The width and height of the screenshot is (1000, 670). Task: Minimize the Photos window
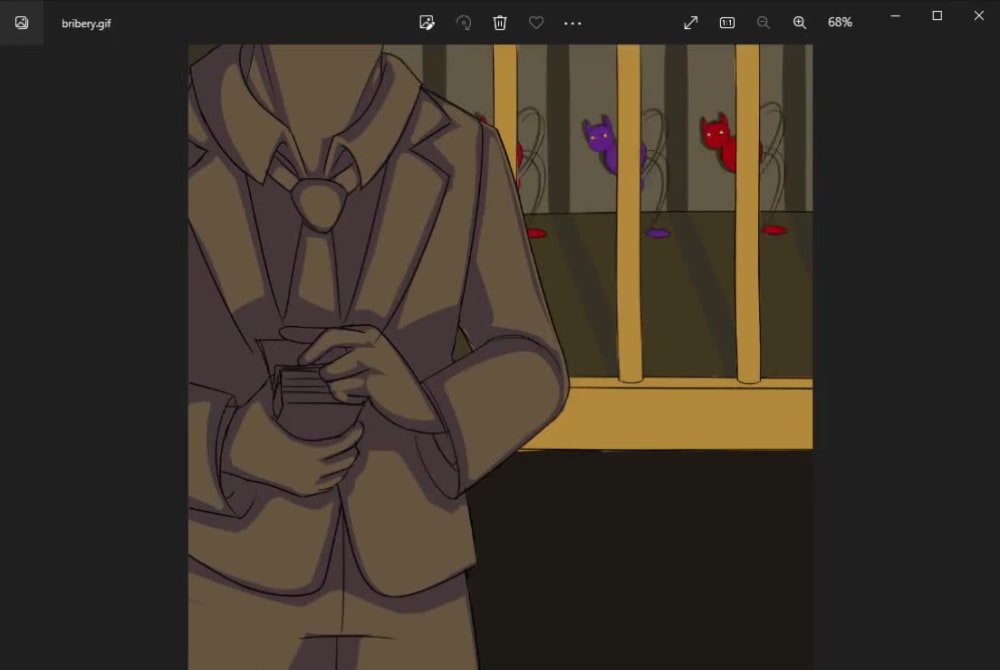895,15
